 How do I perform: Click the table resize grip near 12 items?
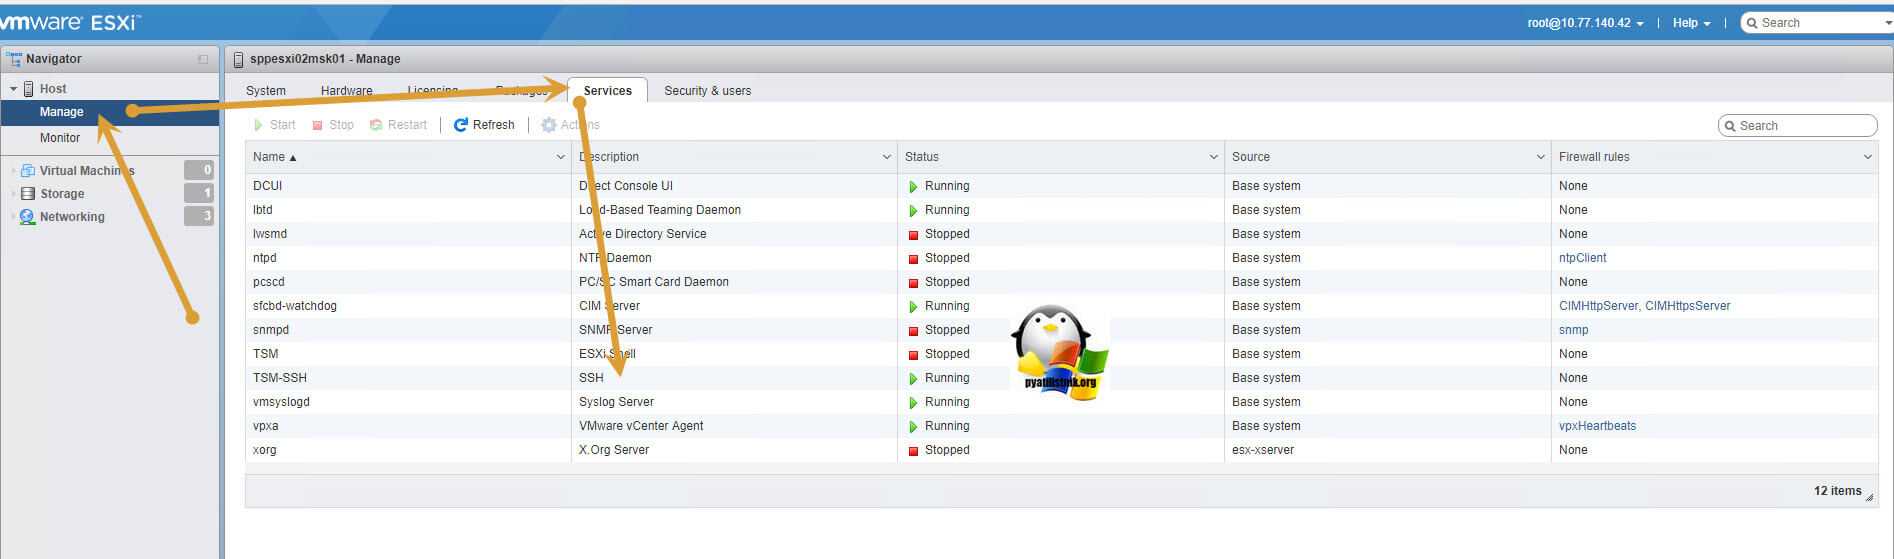point(1869,496)
